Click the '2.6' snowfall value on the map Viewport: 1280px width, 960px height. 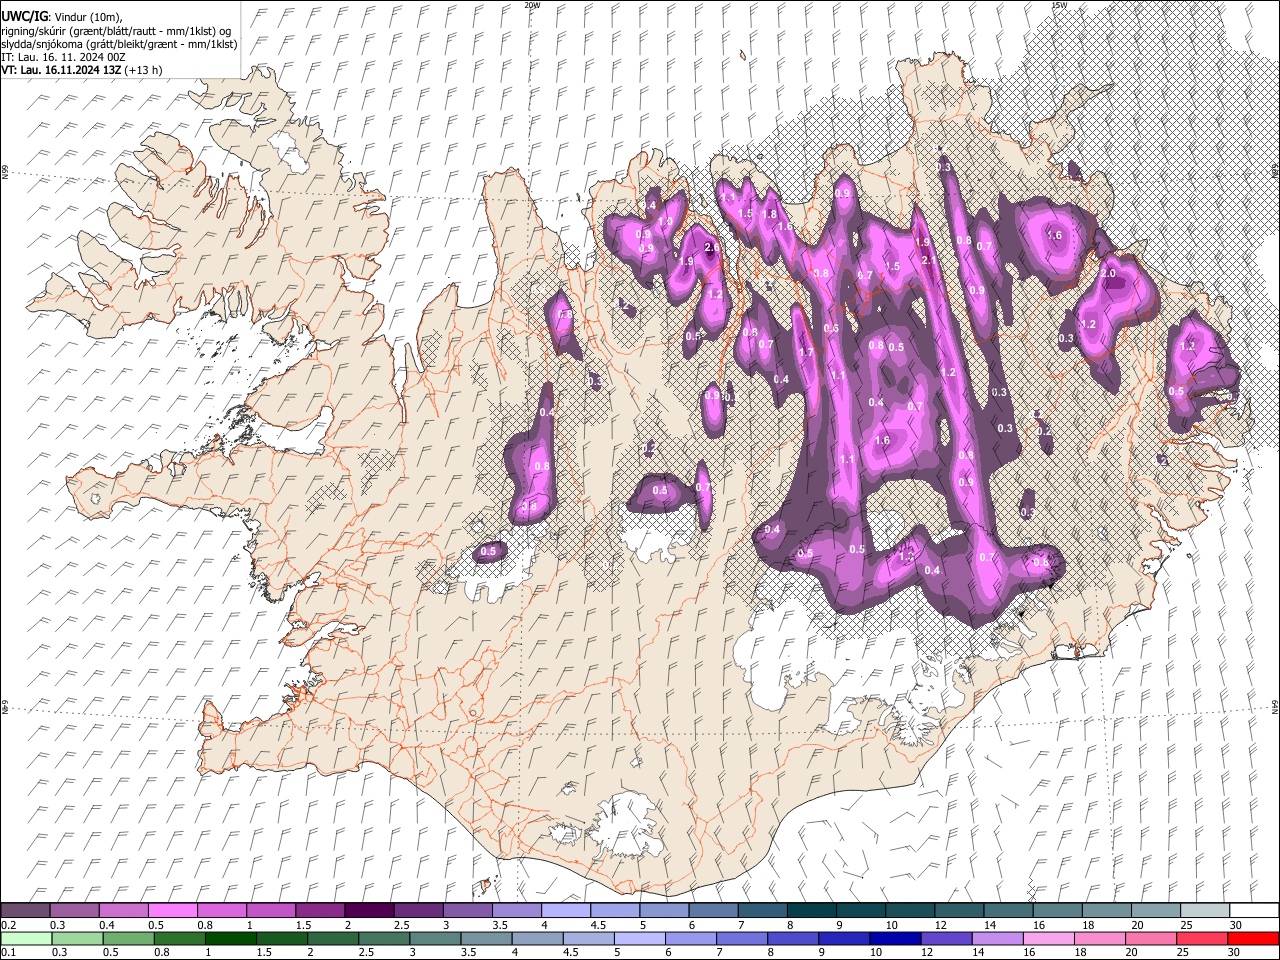coord(712,247)
